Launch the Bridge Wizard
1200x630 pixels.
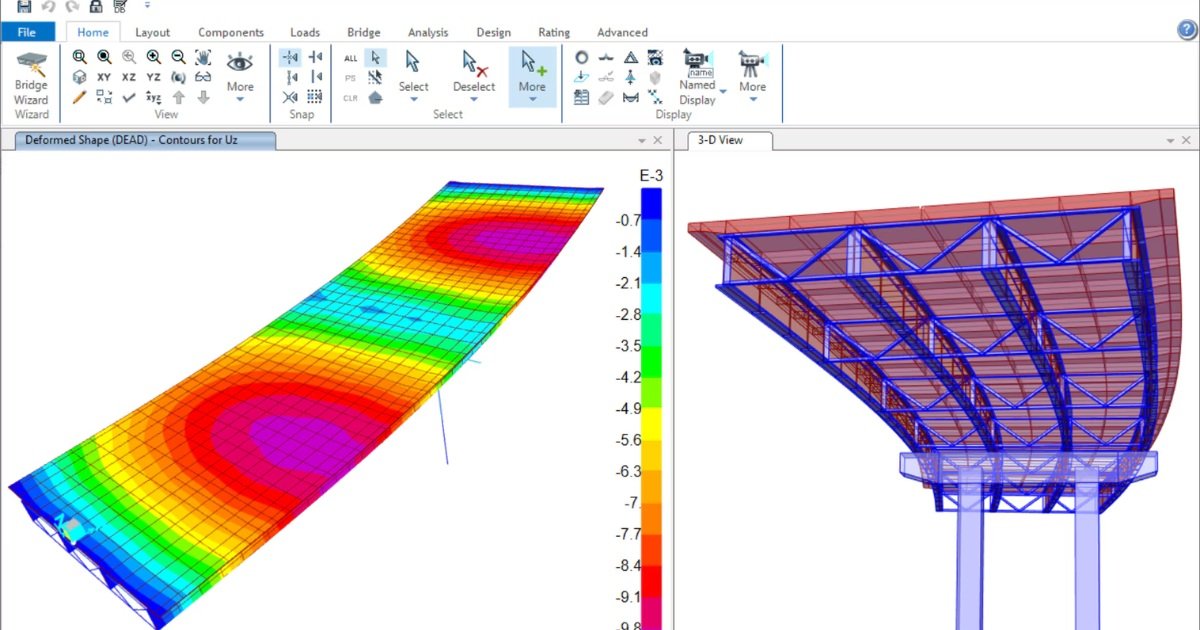click(32, 84)
